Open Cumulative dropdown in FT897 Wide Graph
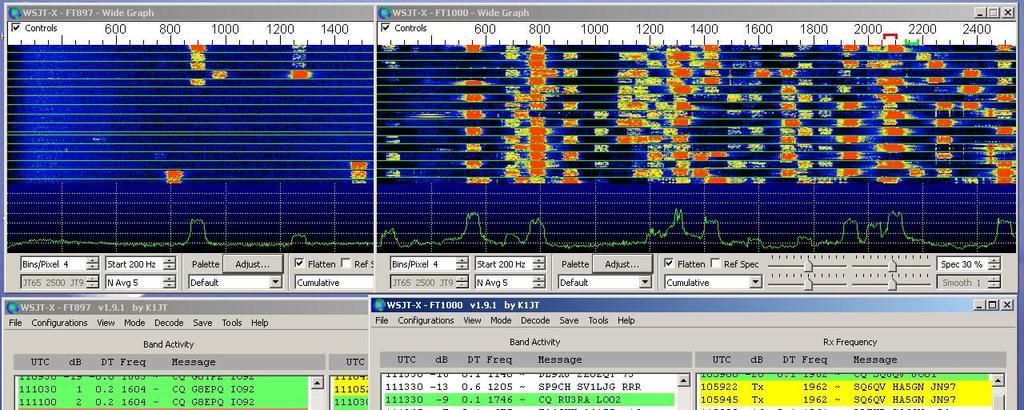Image resolution: width=1024 pixels, height=410 pixels. (x=334, y=283)
